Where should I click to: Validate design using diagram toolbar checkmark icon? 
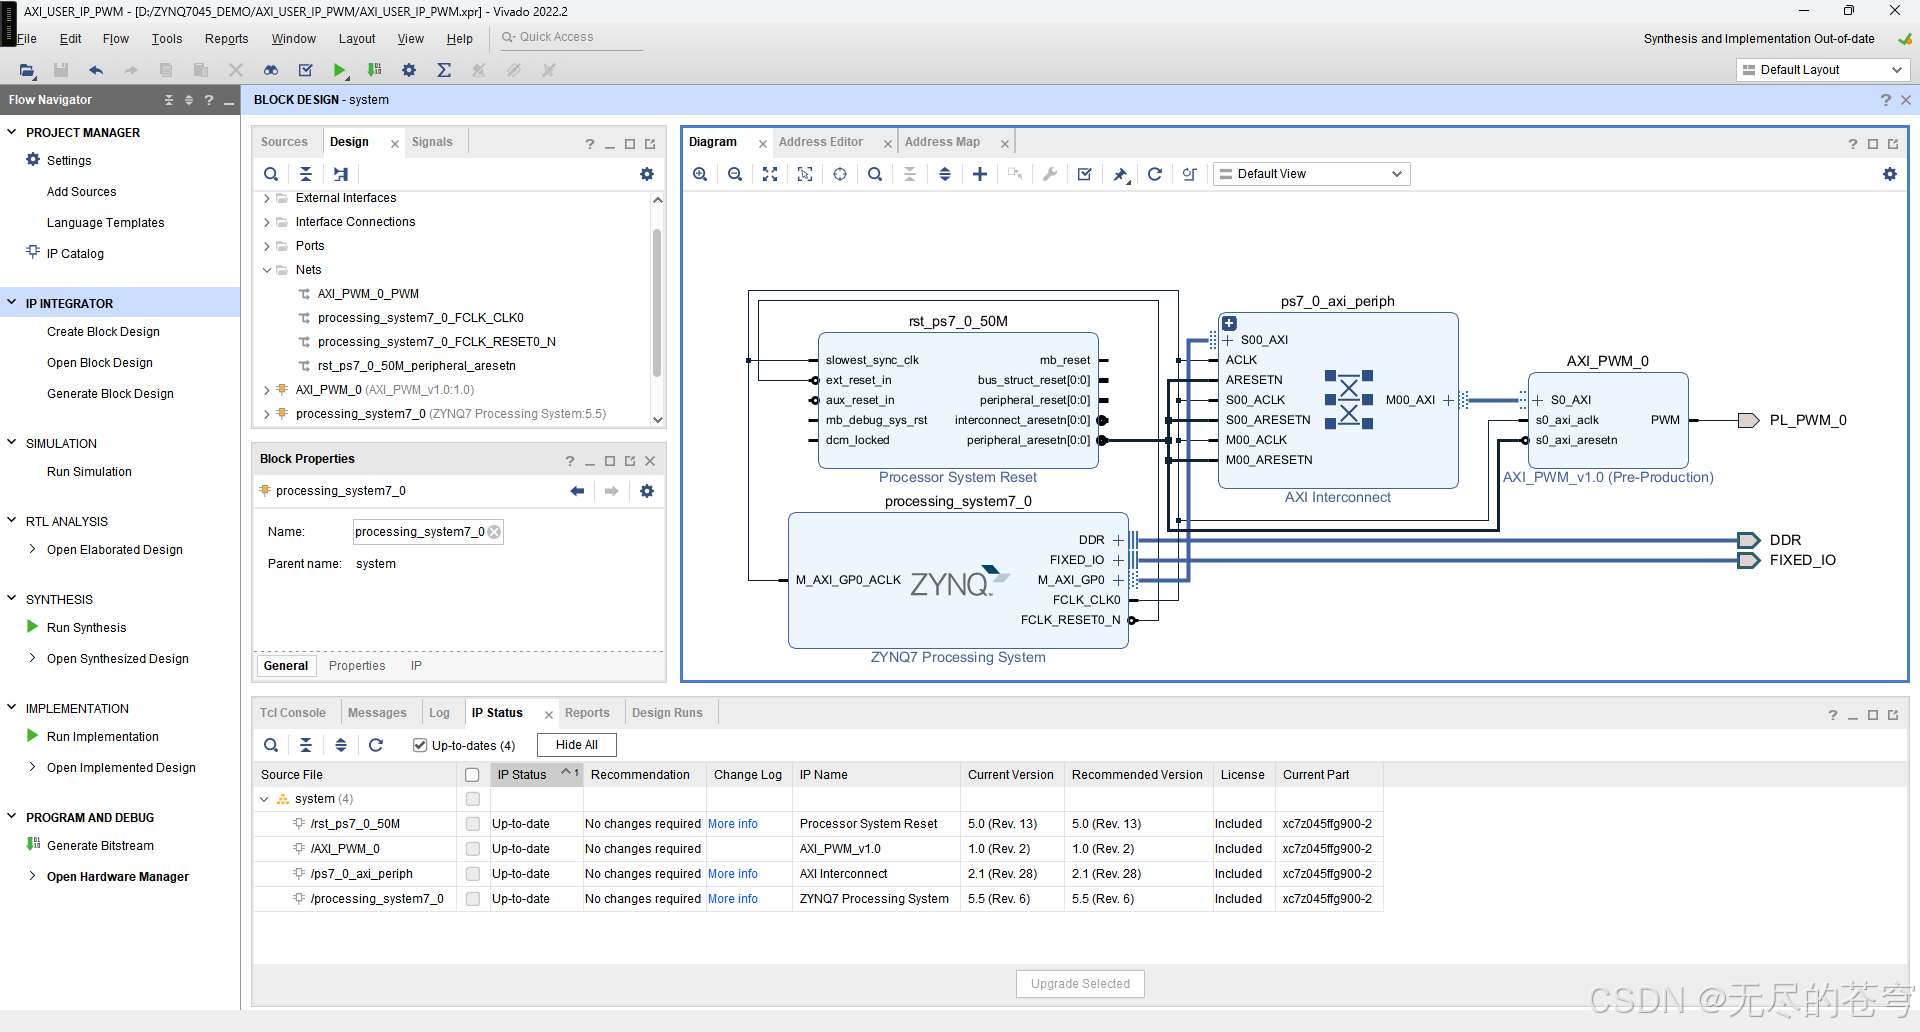point(1084,174)
